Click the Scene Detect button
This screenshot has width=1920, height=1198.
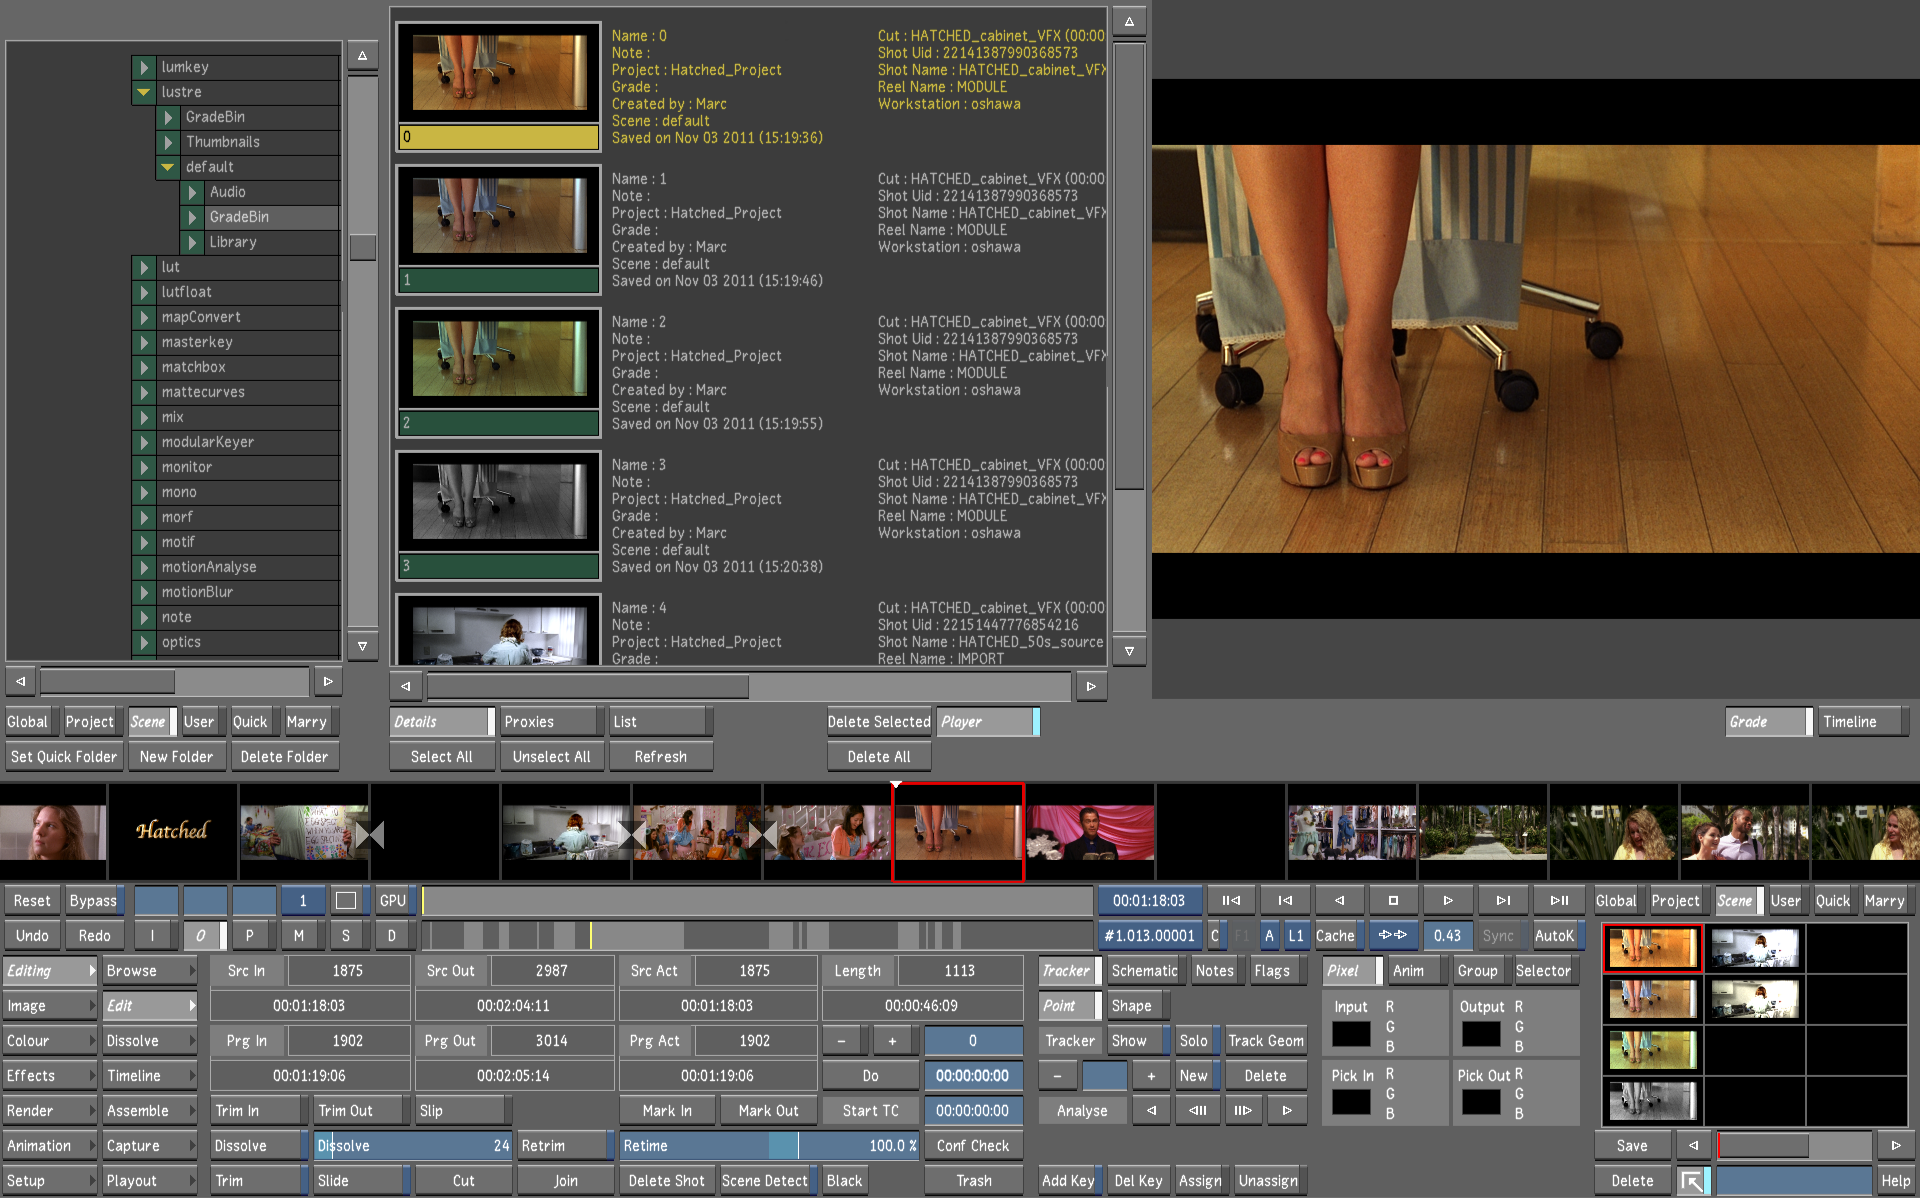point(765,1180)
